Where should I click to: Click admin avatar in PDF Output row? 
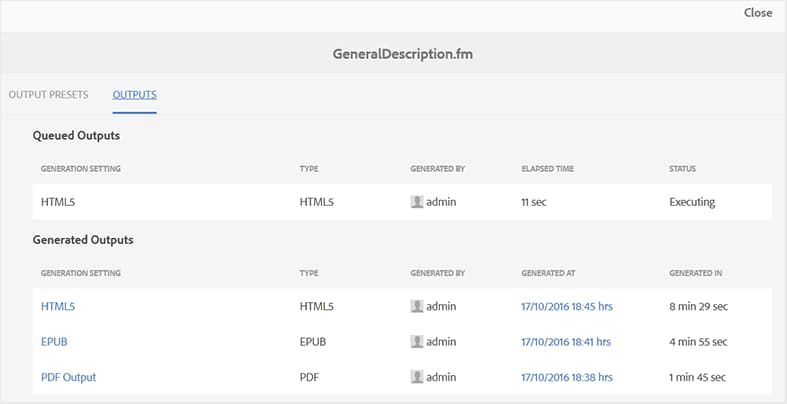tap(417, 377)
